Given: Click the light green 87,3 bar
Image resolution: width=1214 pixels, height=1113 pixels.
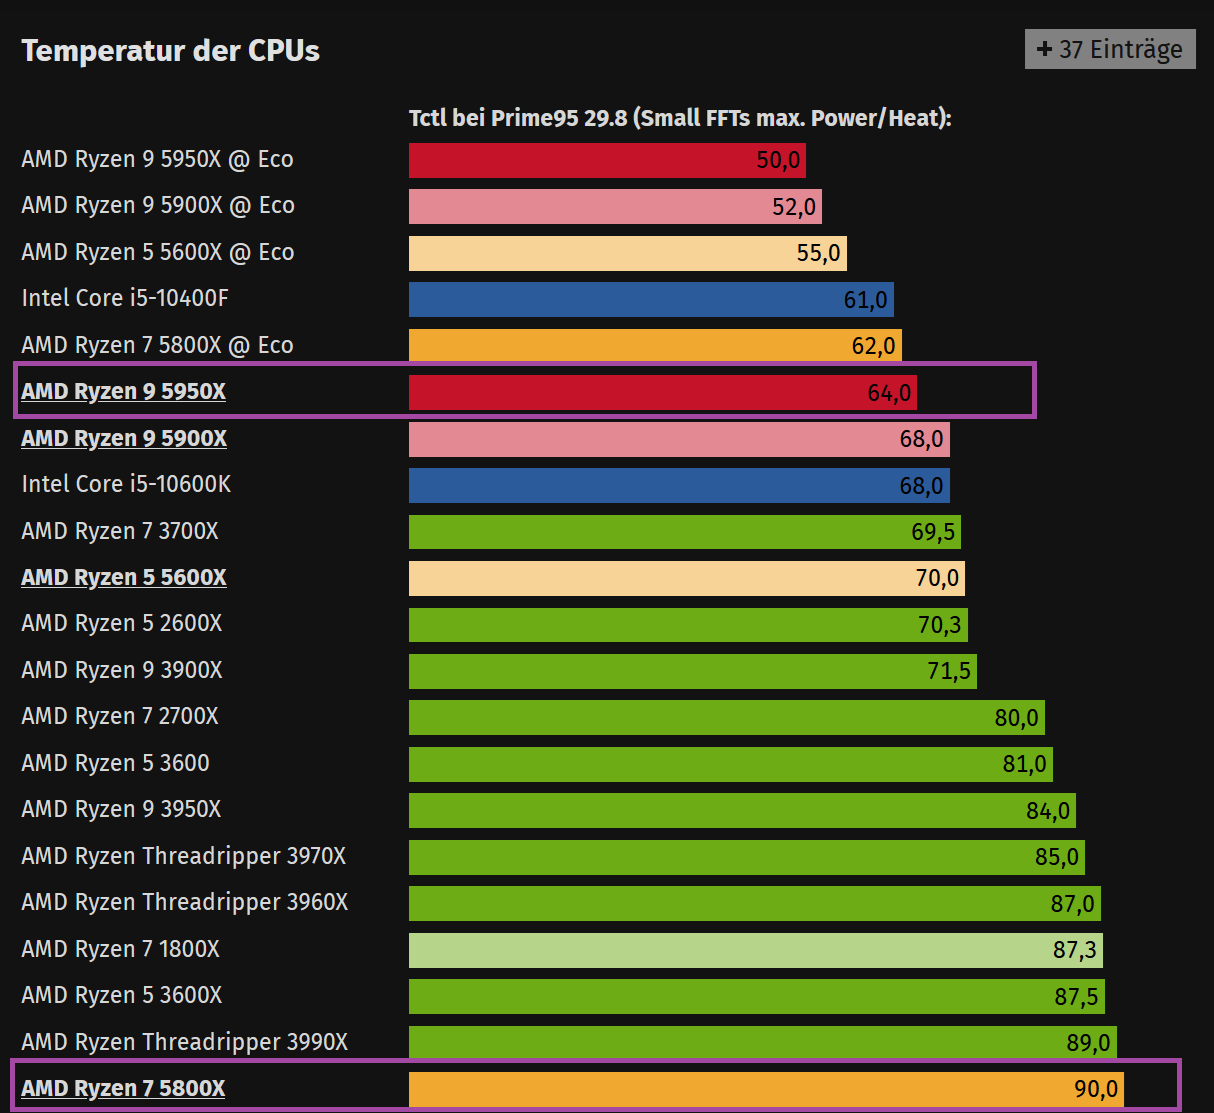Looking at the screenshot, I should pyautogui.click(x=756, y=951).
